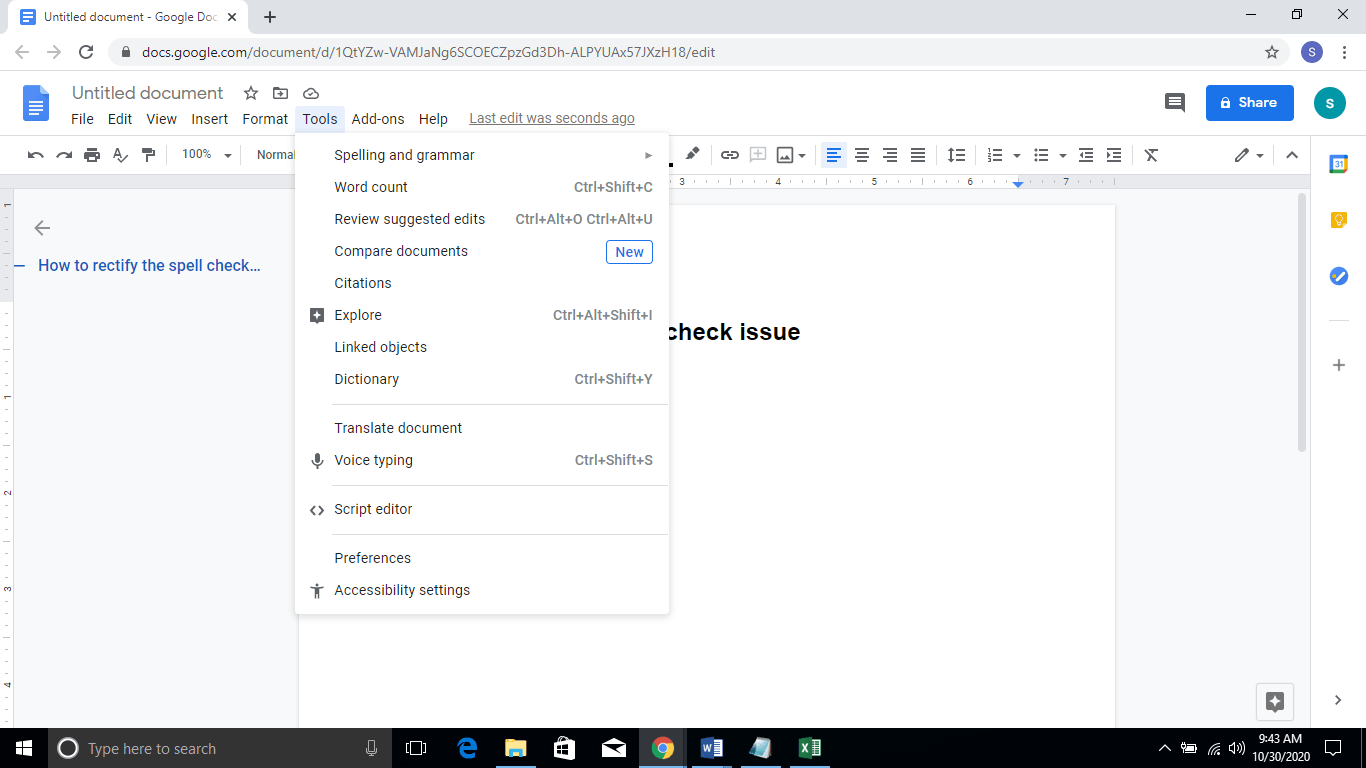This screenshot has height=768, width=1366.
Task: Open Google Keep in the side panel
Action: pyautogui.click(x=1338, y=219)
